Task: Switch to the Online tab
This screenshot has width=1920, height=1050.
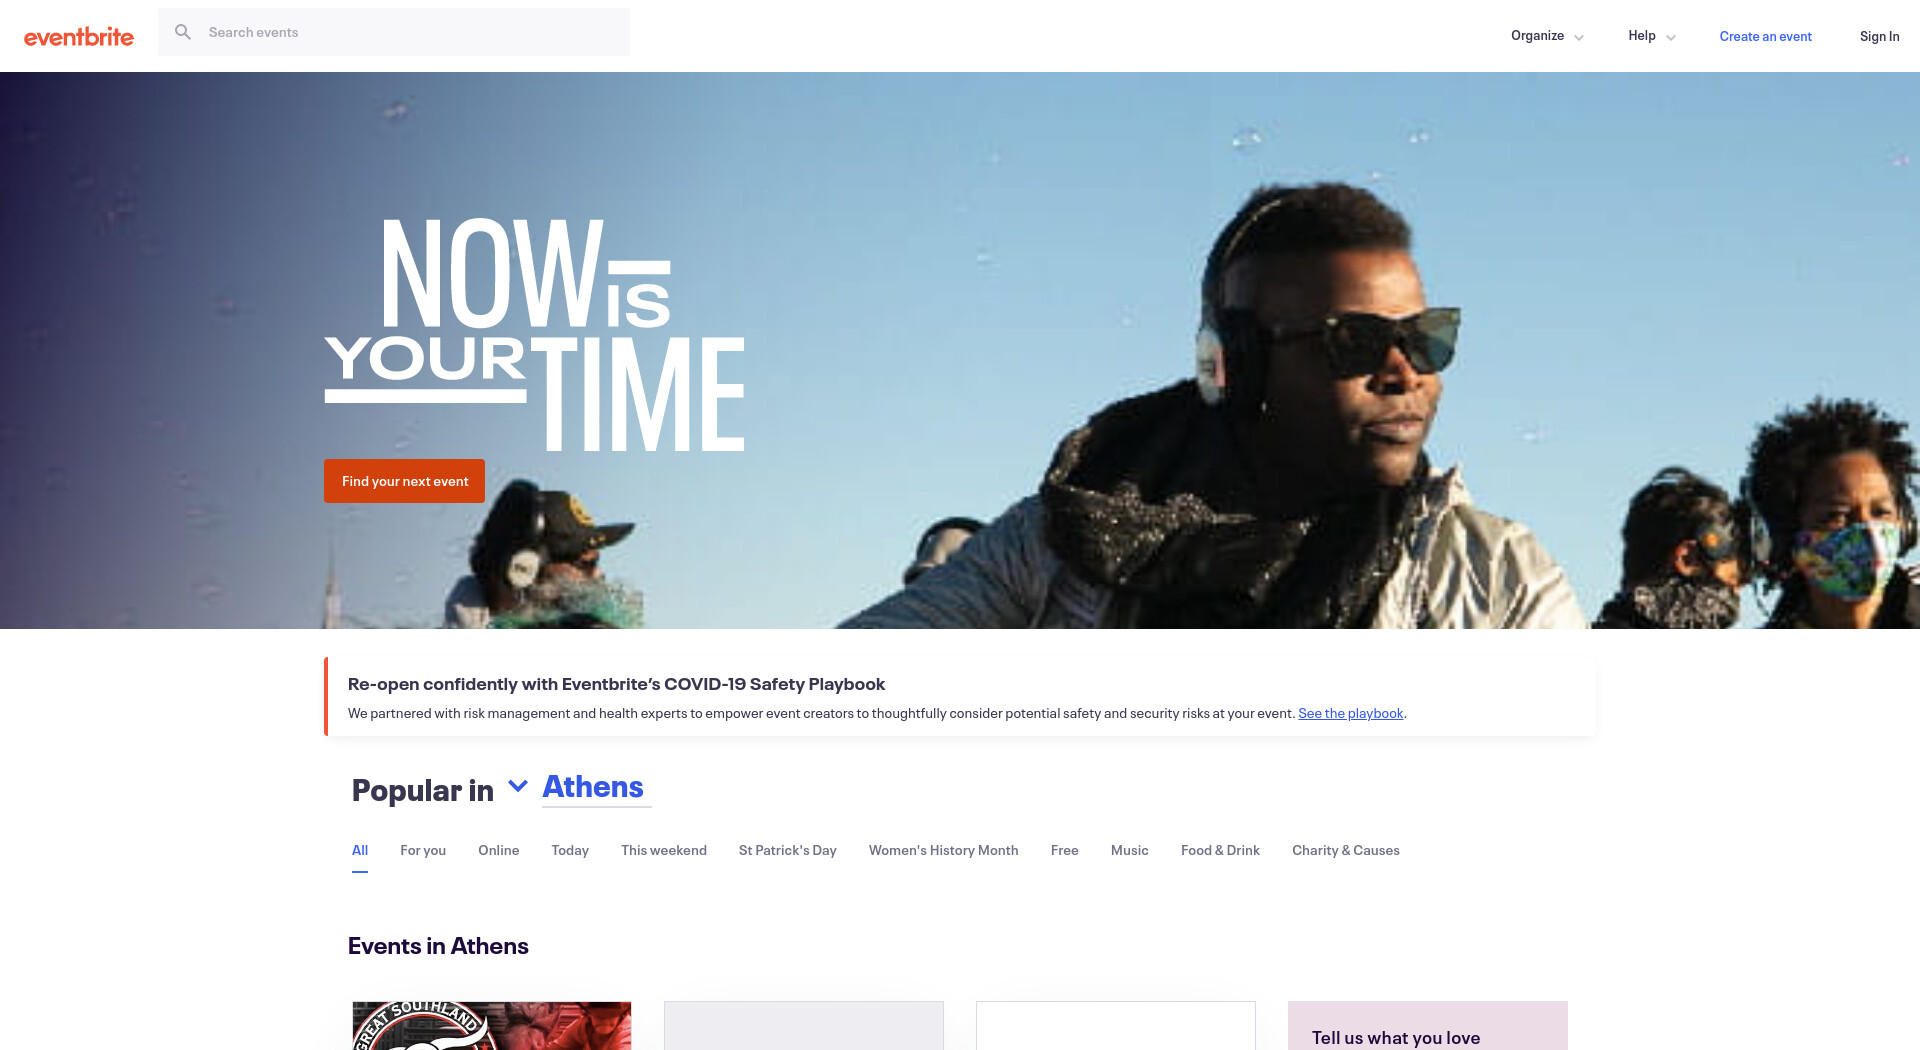Action: (498, 850)
